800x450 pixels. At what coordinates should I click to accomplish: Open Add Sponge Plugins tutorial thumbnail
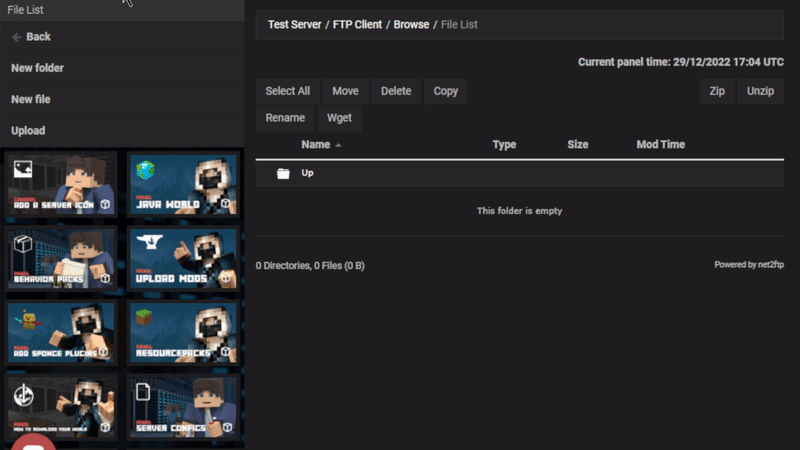tap(61, 333)
